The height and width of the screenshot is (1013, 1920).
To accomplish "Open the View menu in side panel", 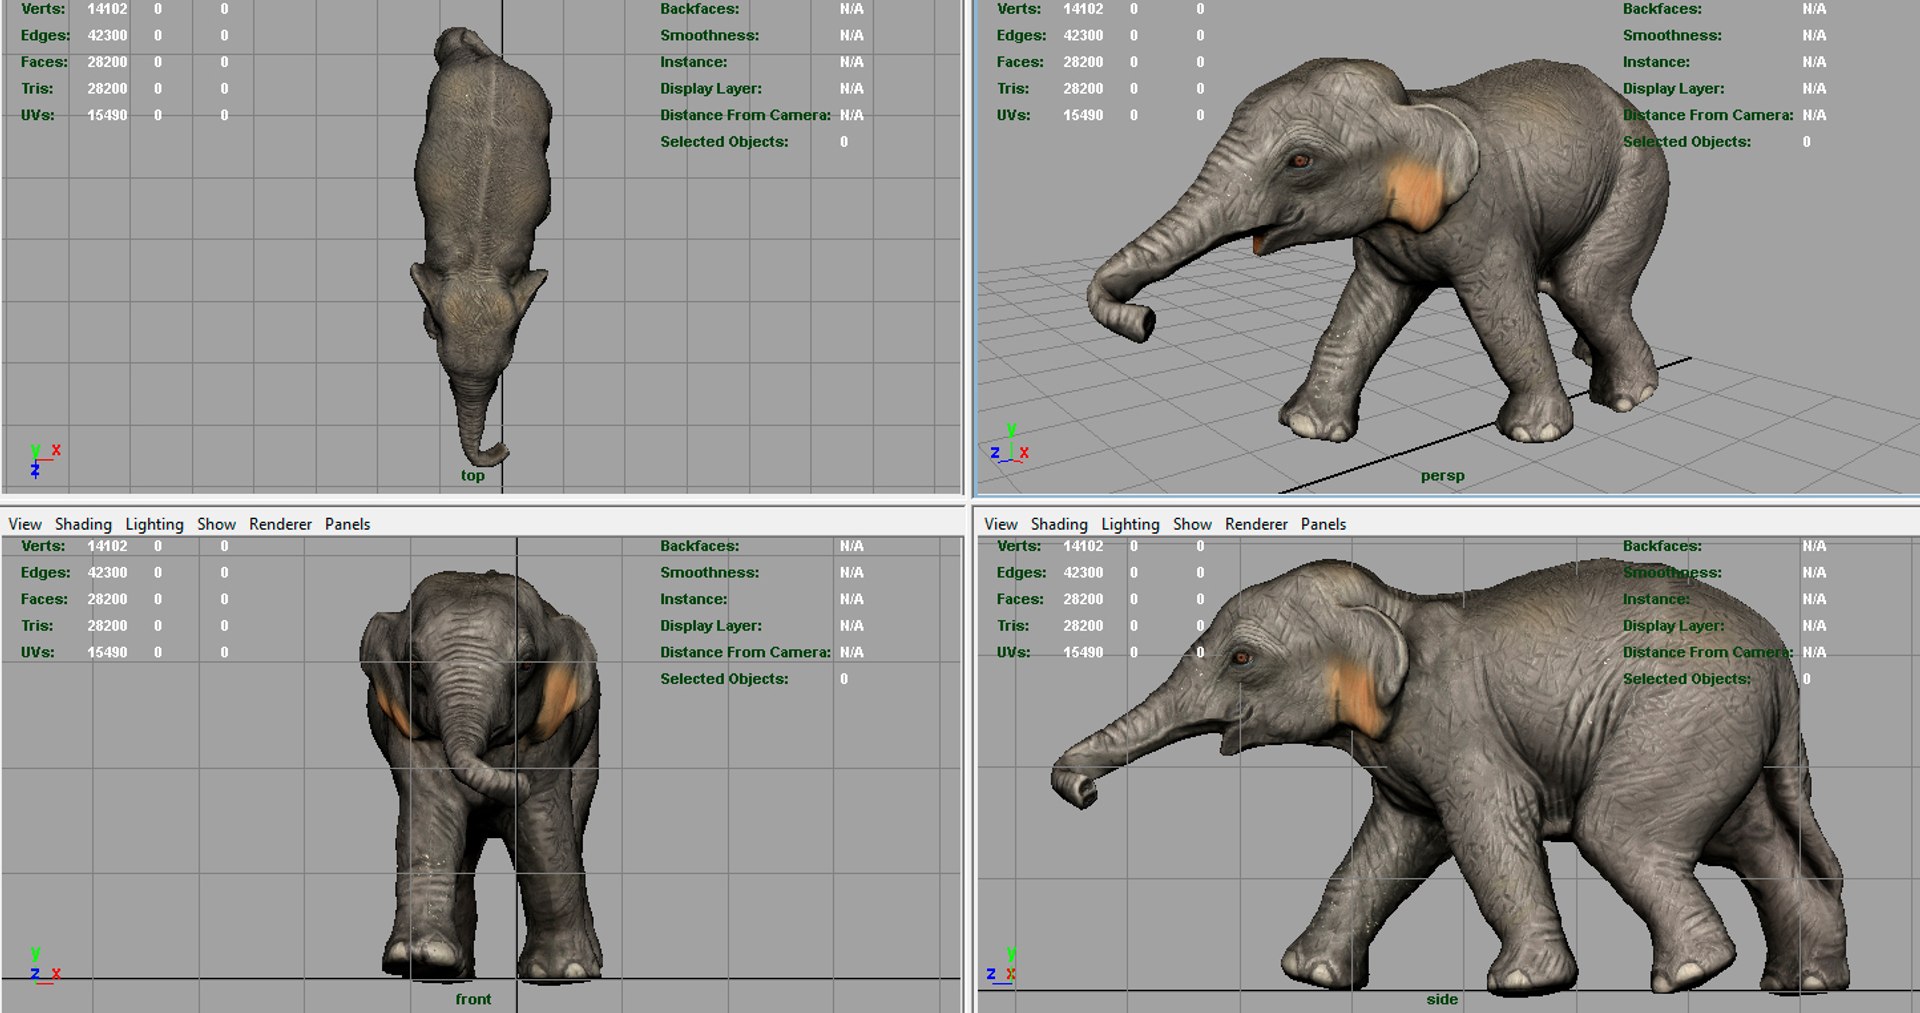I will (1001, 524).
